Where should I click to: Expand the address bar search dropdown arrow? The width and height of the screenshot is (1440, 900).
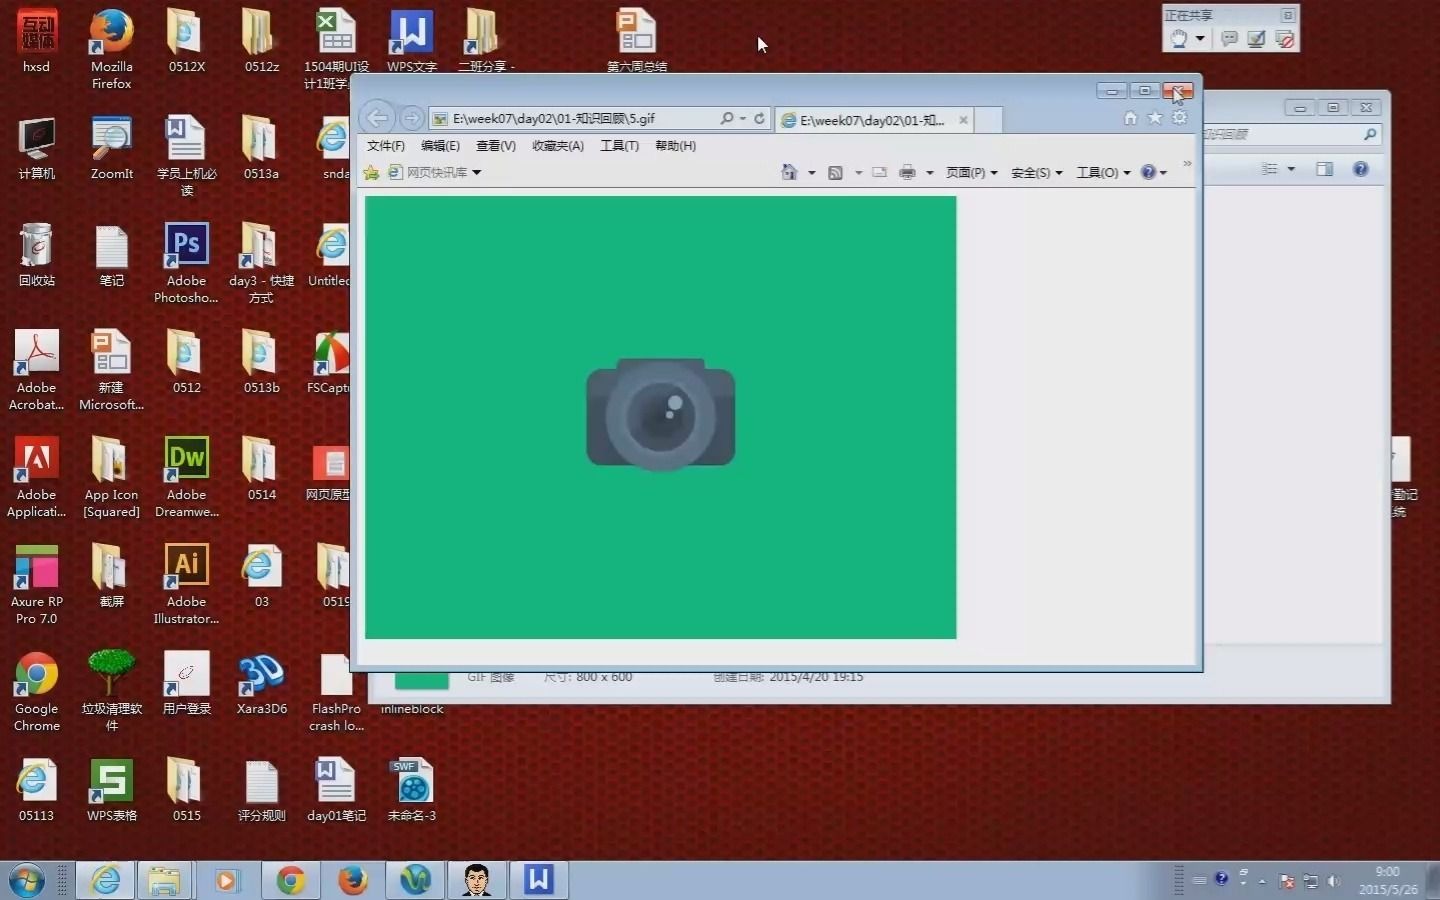[x=742, y=118]
